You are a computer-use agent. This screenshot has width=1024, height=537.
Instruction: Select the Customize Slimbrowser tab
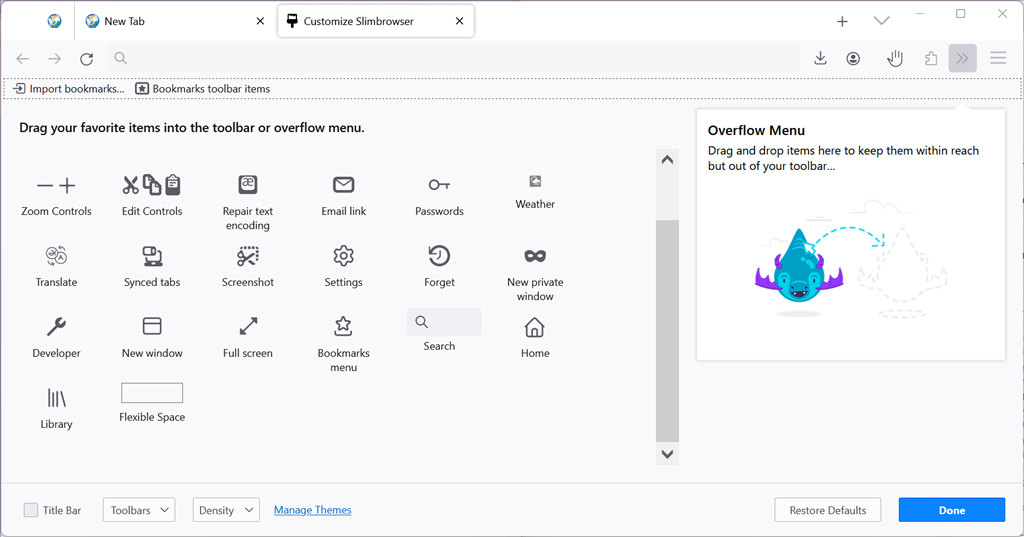(376, 21)
